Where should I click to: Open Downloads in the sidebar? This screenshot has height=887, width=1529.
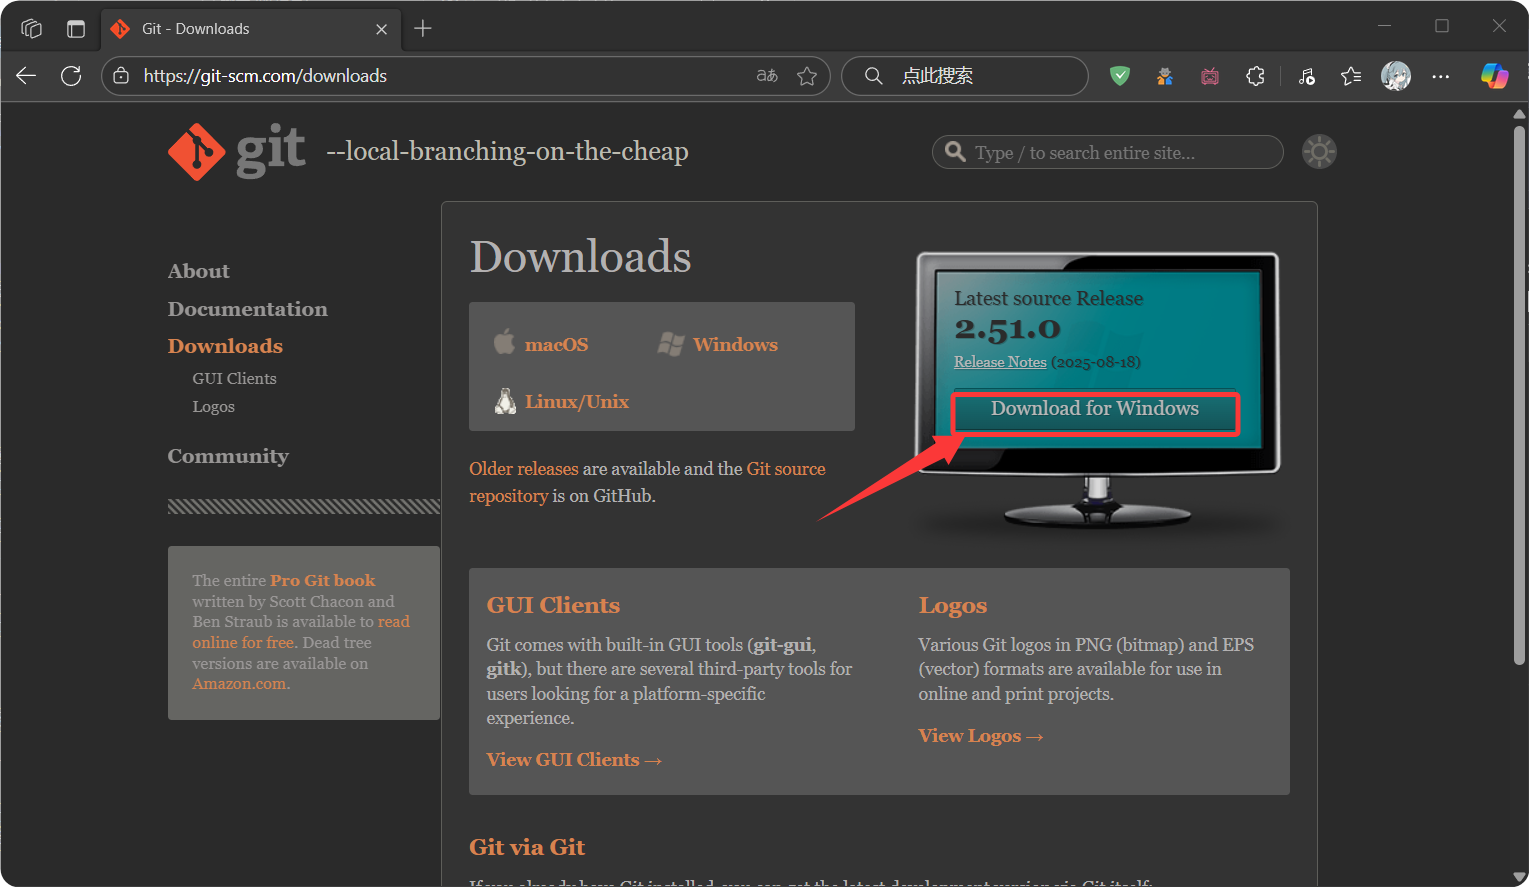click(x=225, y=346)
